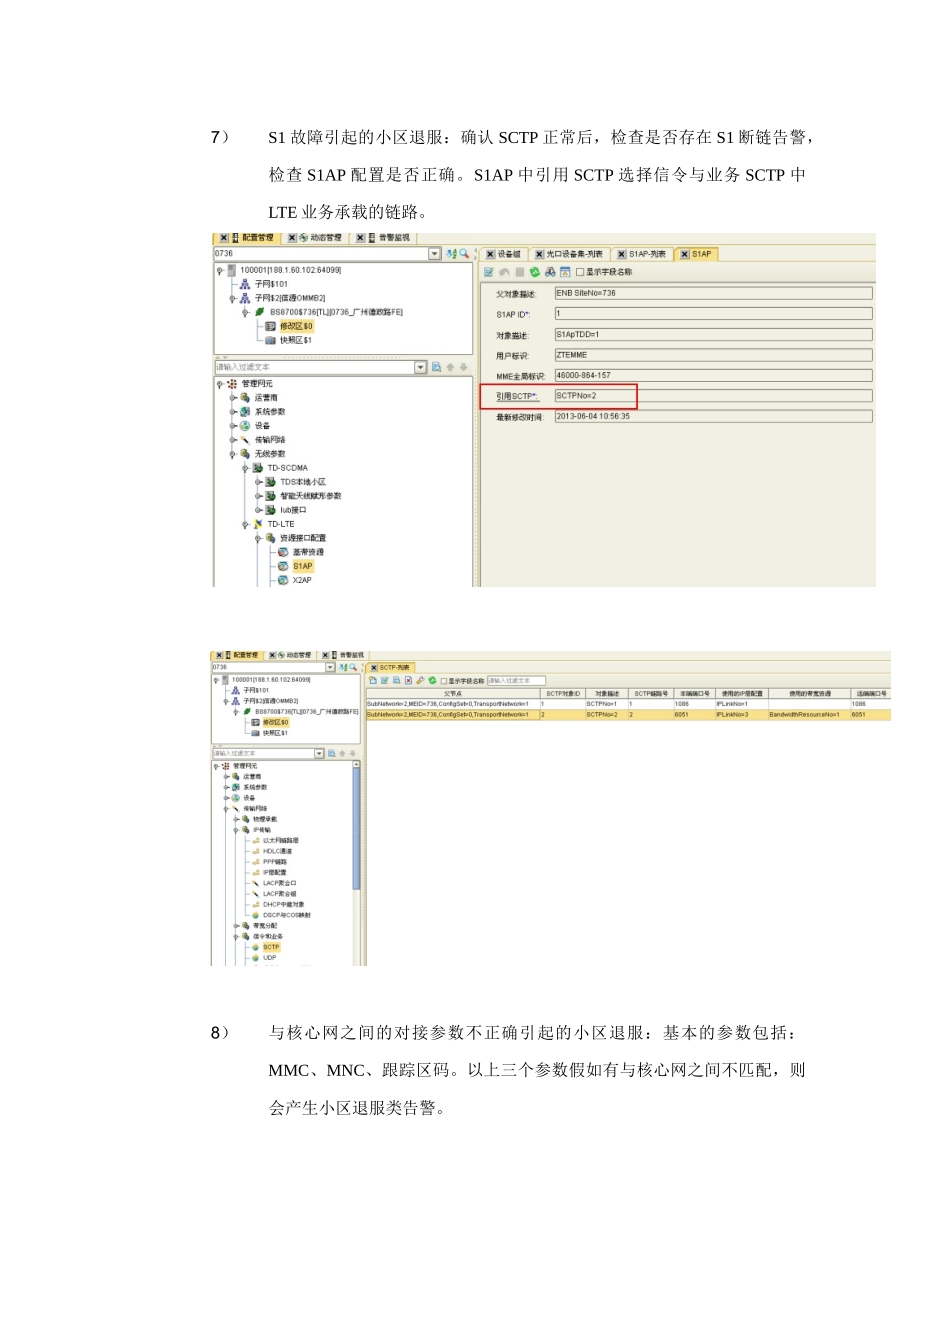Click search icon beside 0736 in upper screenshot
This screenshot has height=1344, width=950.
coord(464,254)
